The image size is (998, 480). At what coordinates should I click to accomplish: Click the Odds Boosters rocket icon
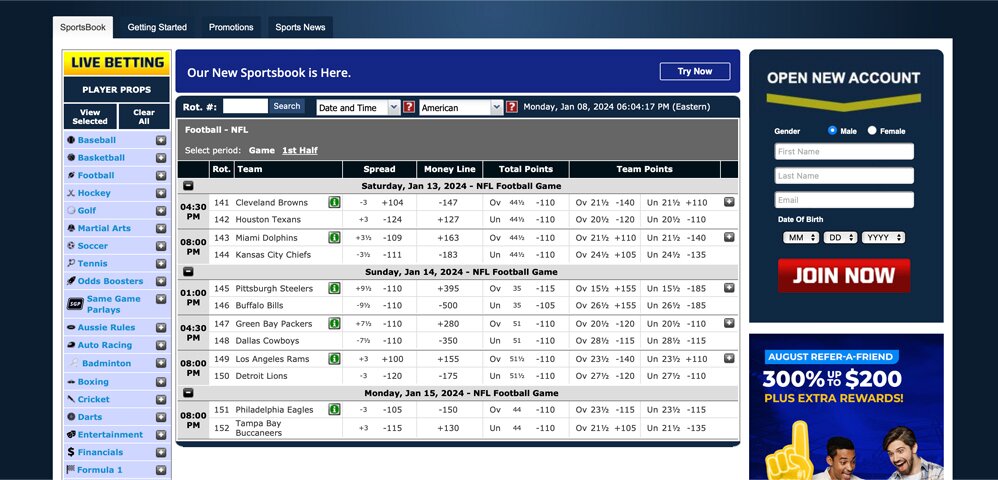click(x=71, y=281)
